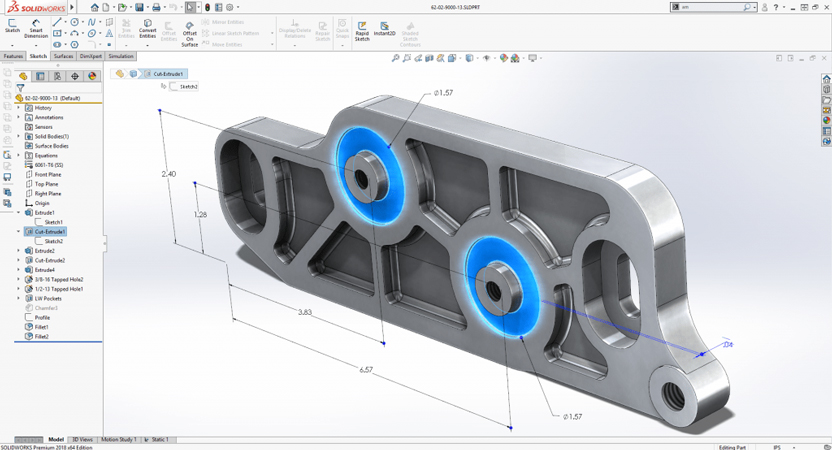The image size is (832, 450).
Task: Expand the Annotations folder in tree
Action: [x=19, y=118]
